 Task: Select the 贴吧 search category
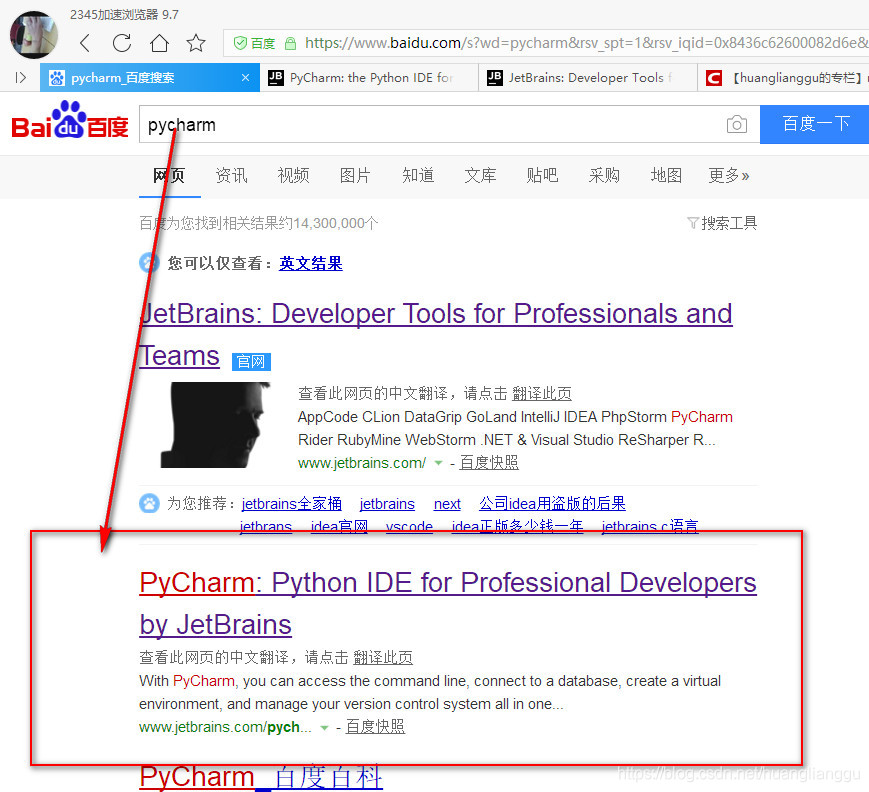tap(542, 175)
